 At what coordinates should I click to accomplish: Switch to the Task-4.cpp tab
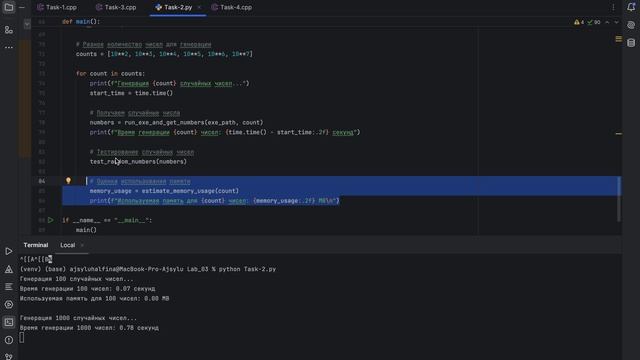232,7
